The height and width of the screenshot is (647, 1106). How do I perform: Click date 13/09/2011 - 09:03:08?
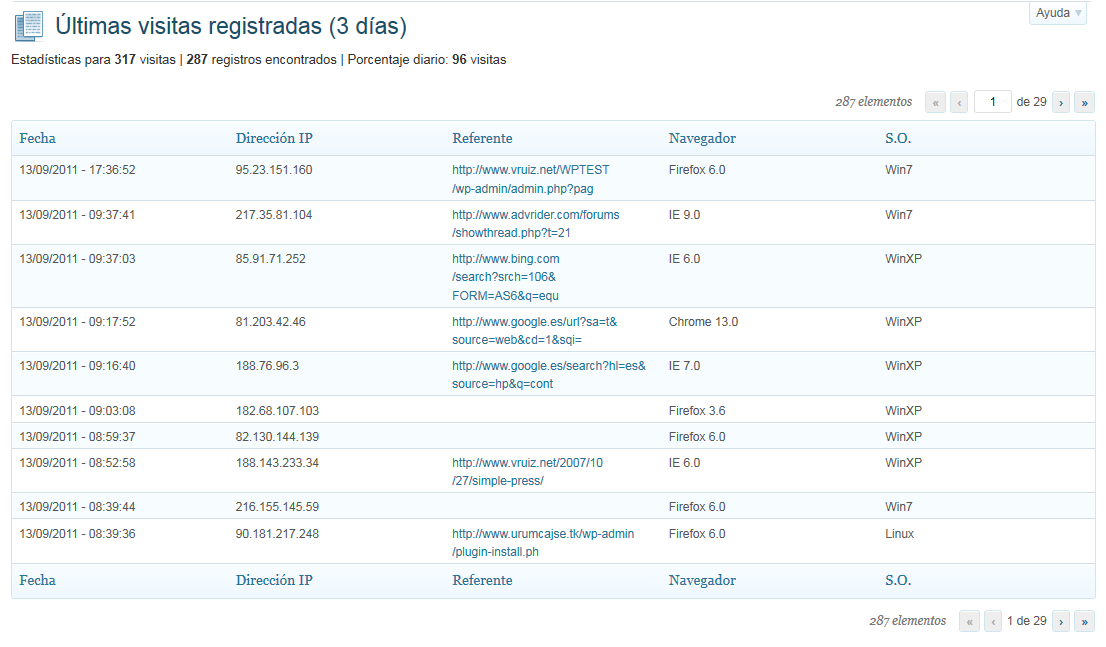coord(78,411)
